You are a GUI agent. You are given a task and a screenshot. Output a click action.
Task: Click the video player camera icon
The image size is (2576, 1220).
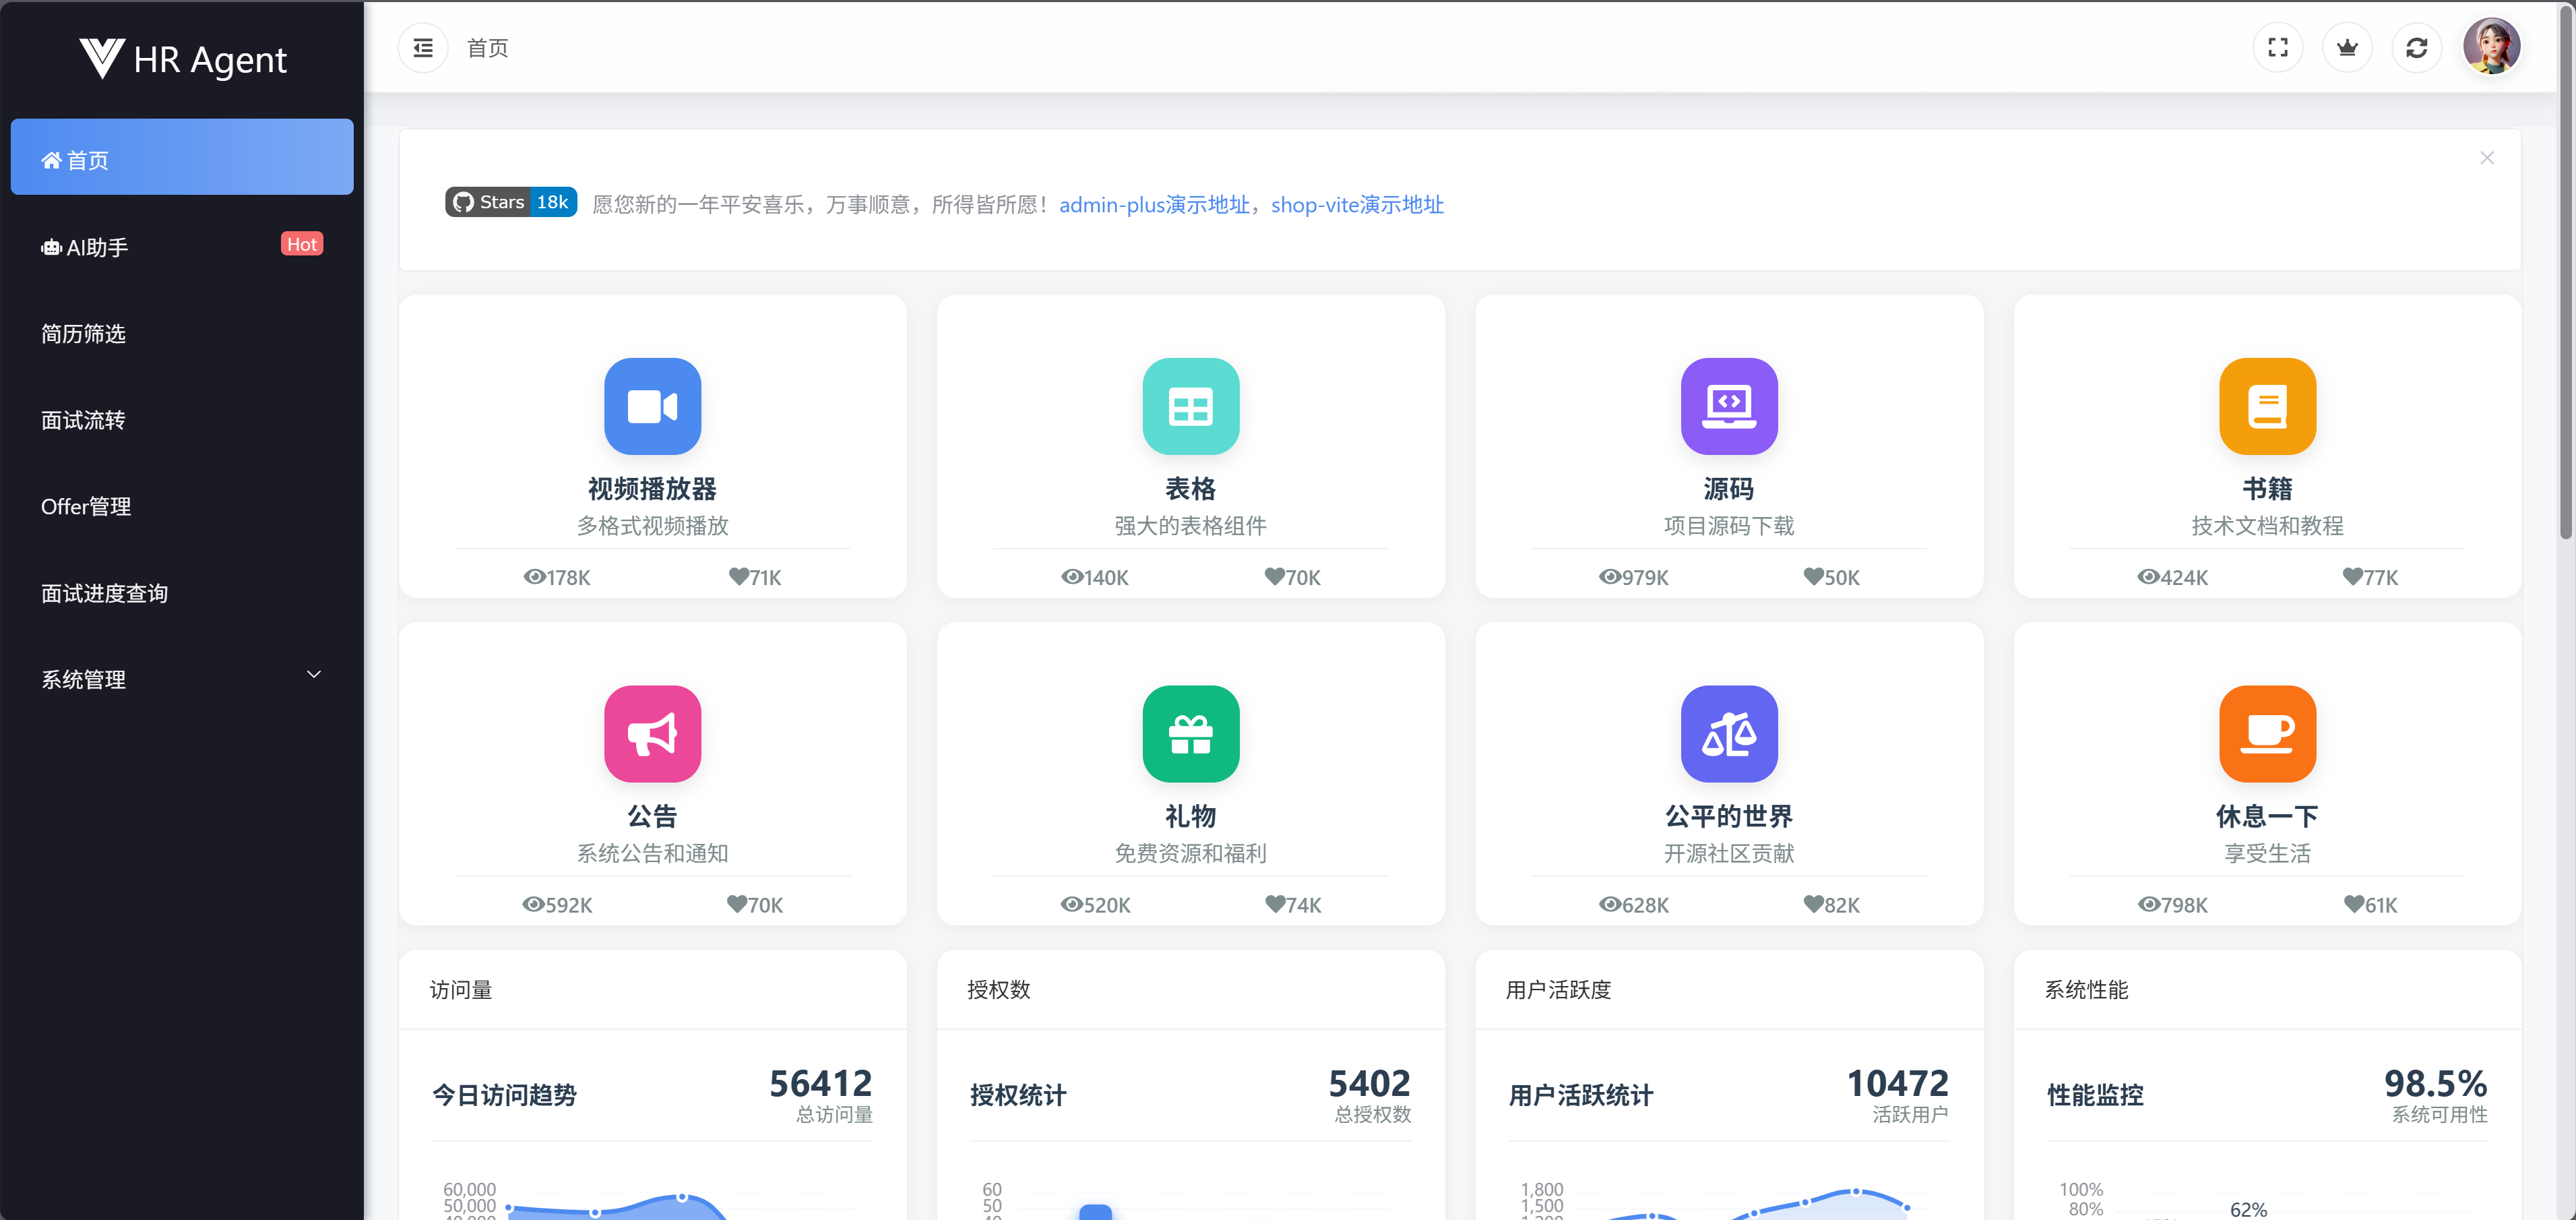point(652,406)
